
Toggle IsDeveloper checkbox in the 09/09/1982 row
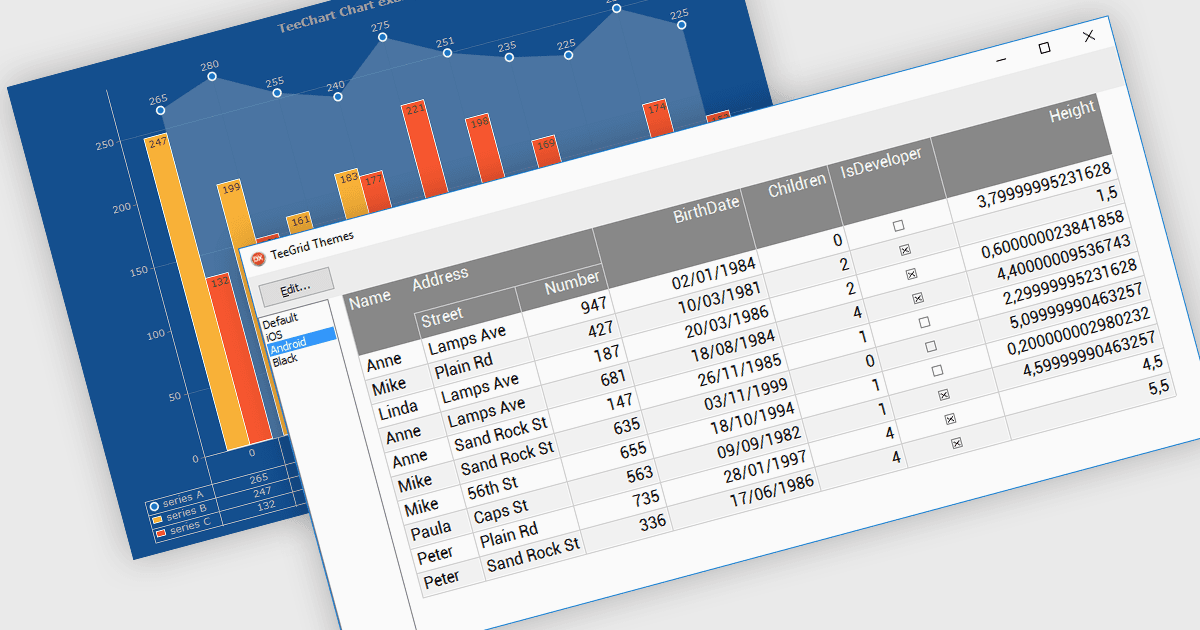pyautogui.click(x=943, y=394)
